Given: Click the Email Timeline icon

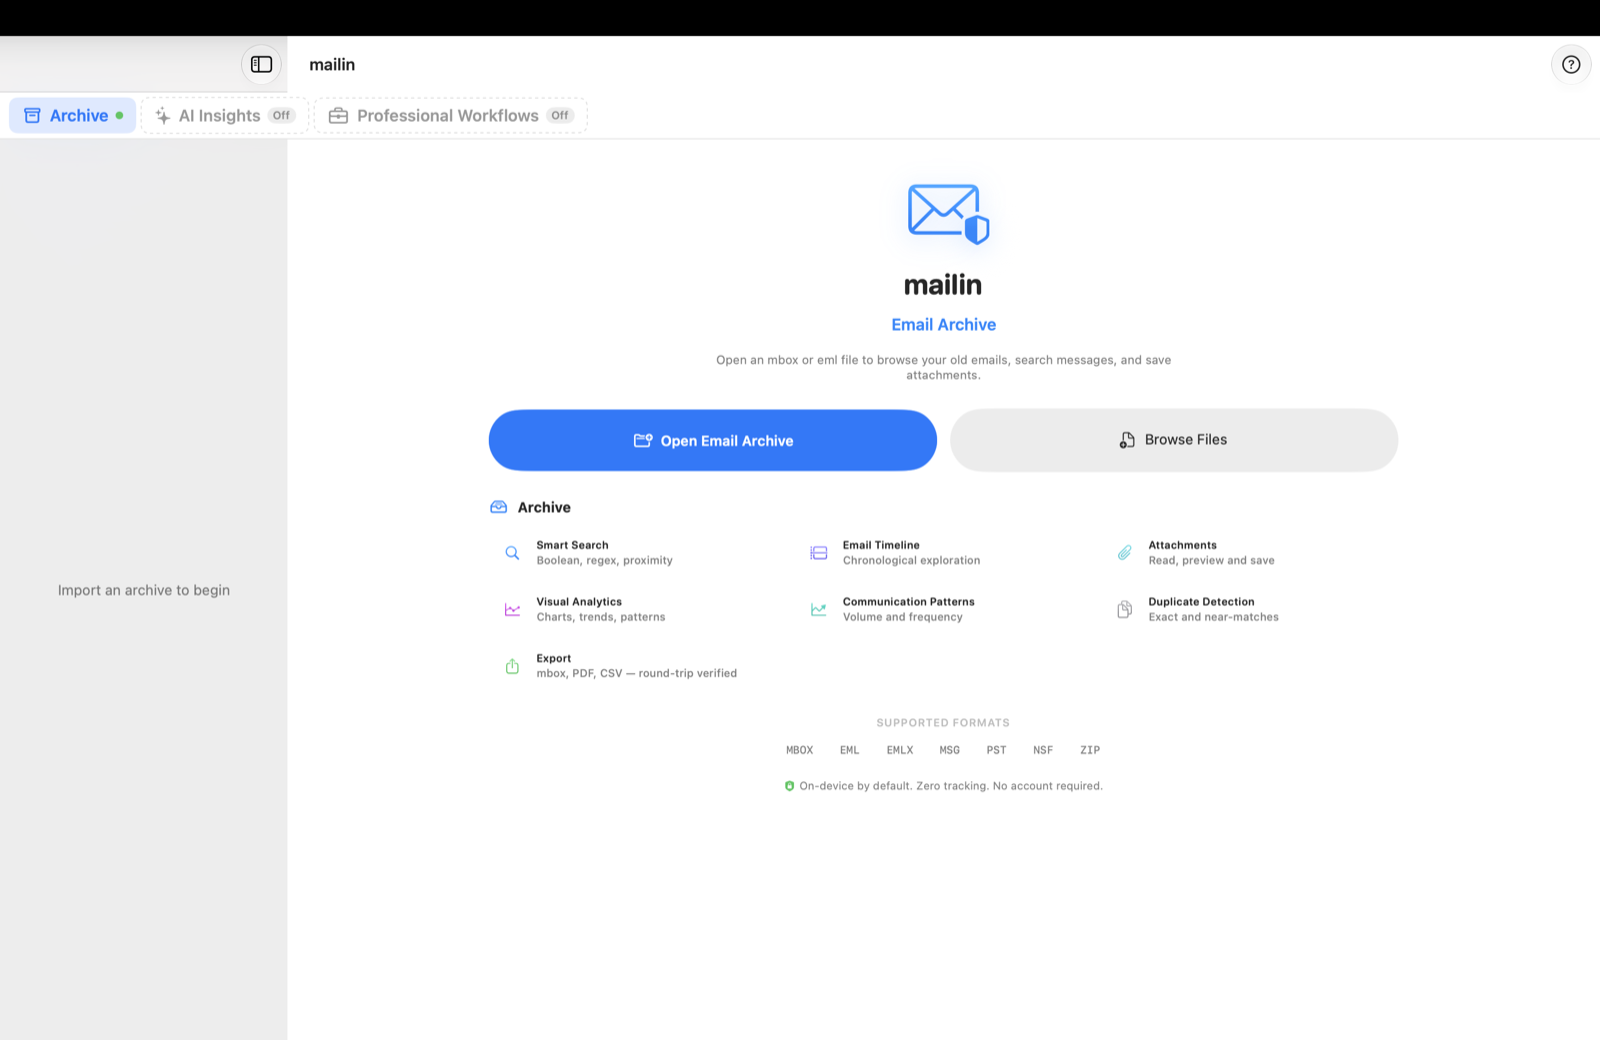Looking at the screenshot, I should pos(818,553).
